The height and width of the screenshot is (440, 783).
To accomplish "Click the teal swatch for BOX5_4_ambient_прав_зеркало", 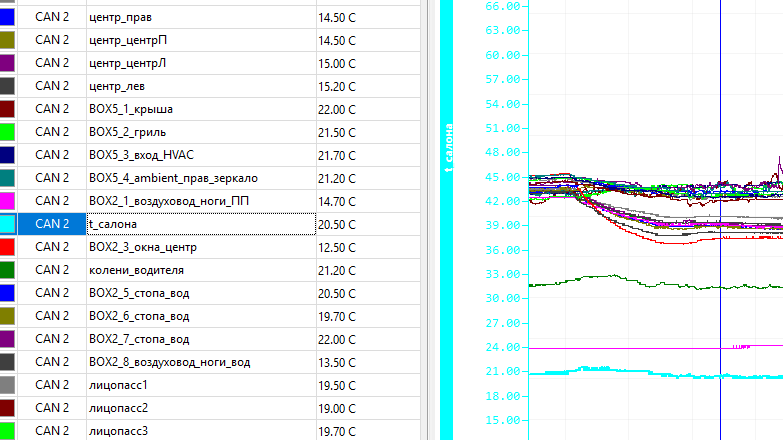I will (8, 178).
